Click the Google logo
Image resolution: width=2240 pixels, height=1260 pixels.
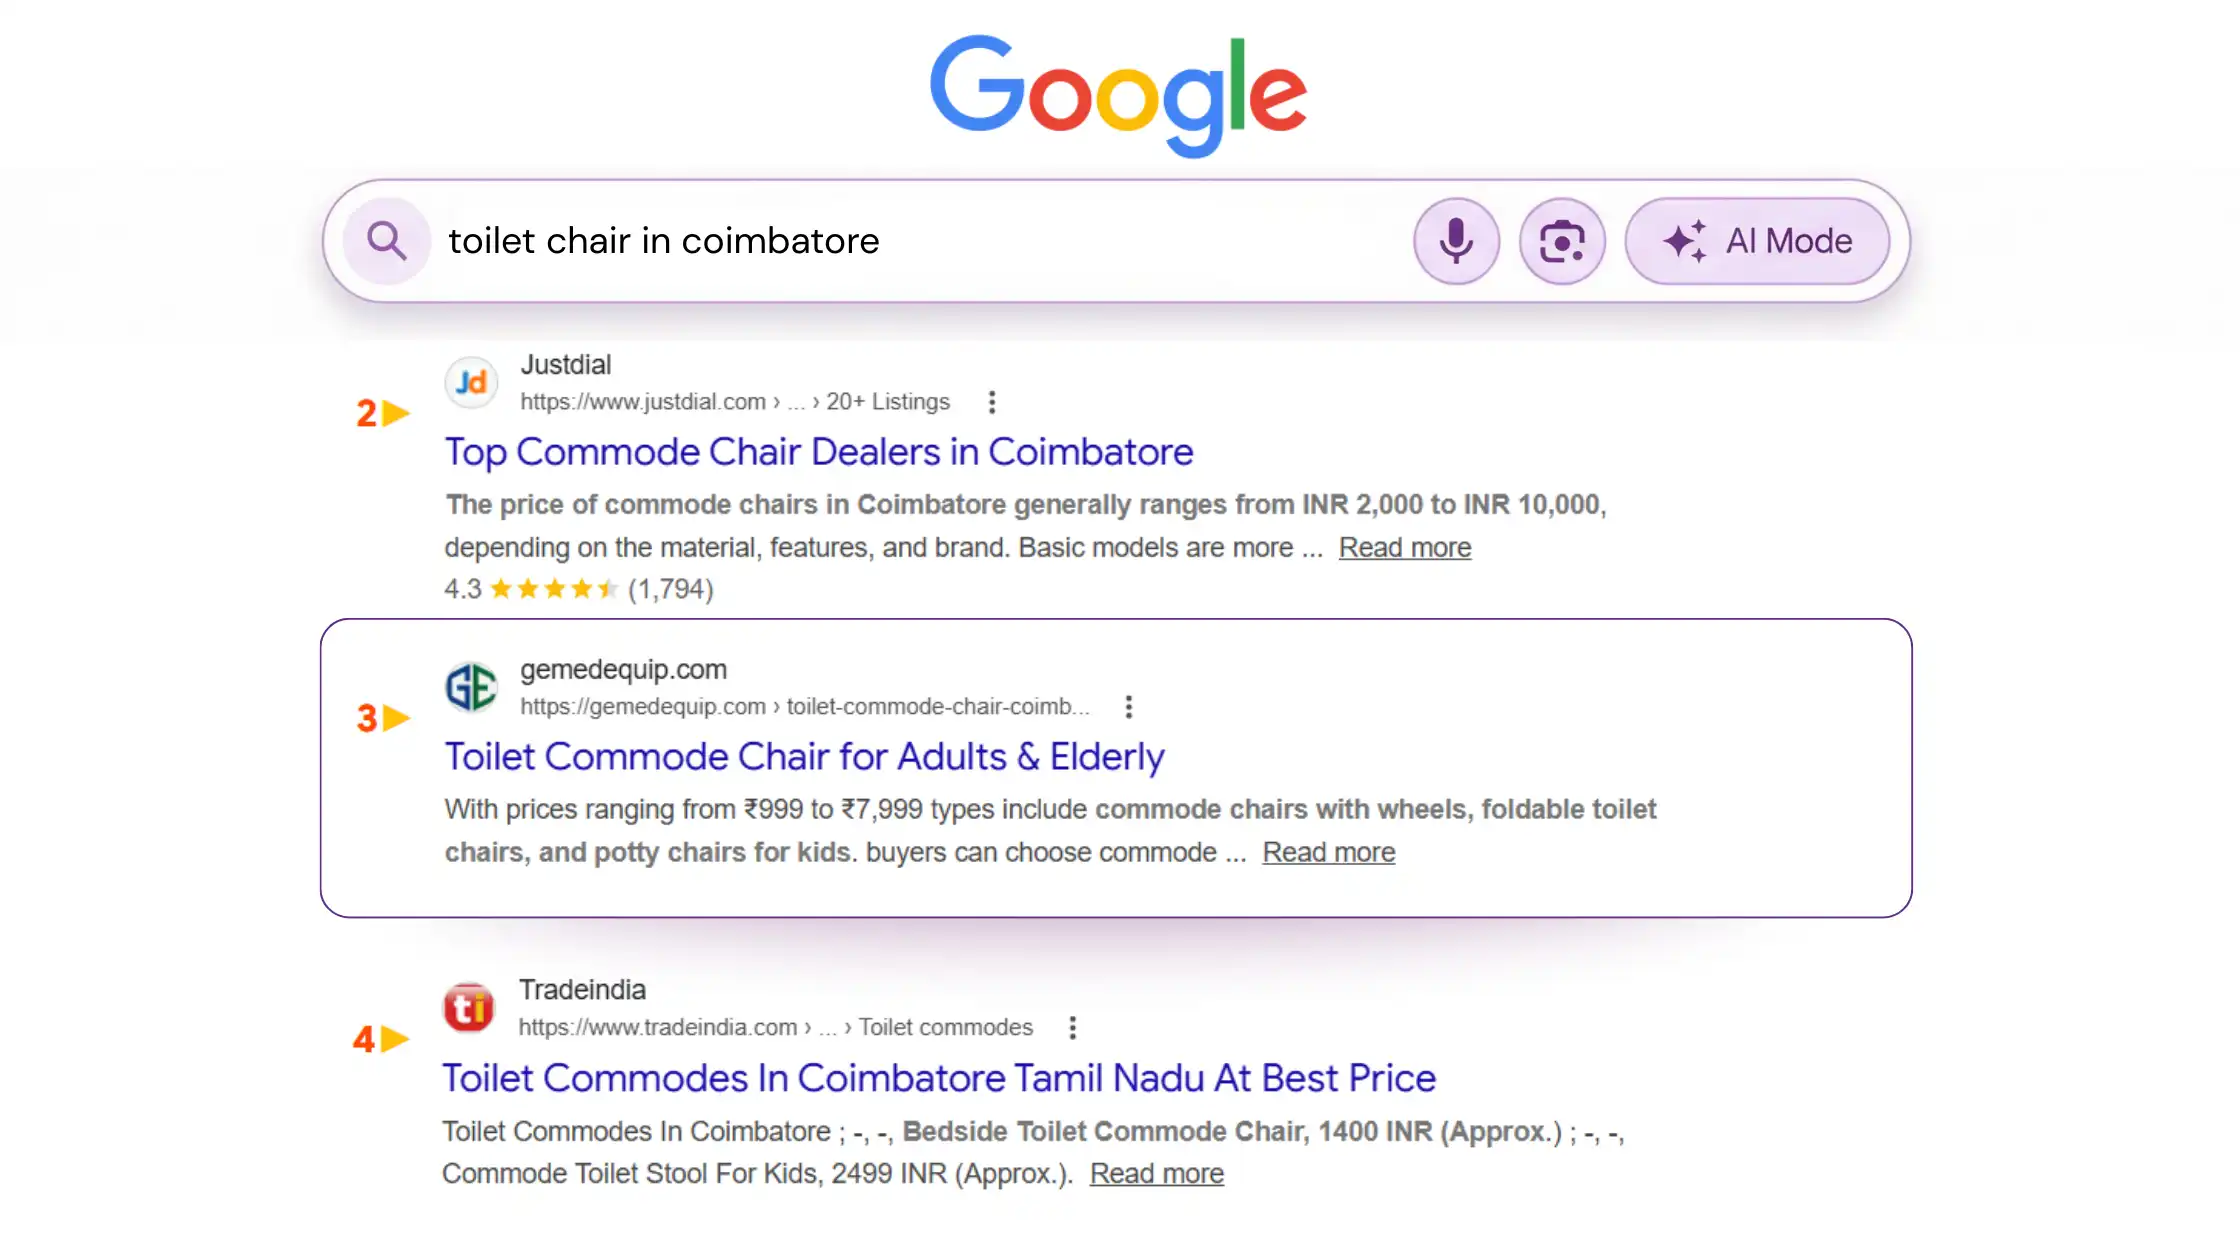pos(1118,95)
